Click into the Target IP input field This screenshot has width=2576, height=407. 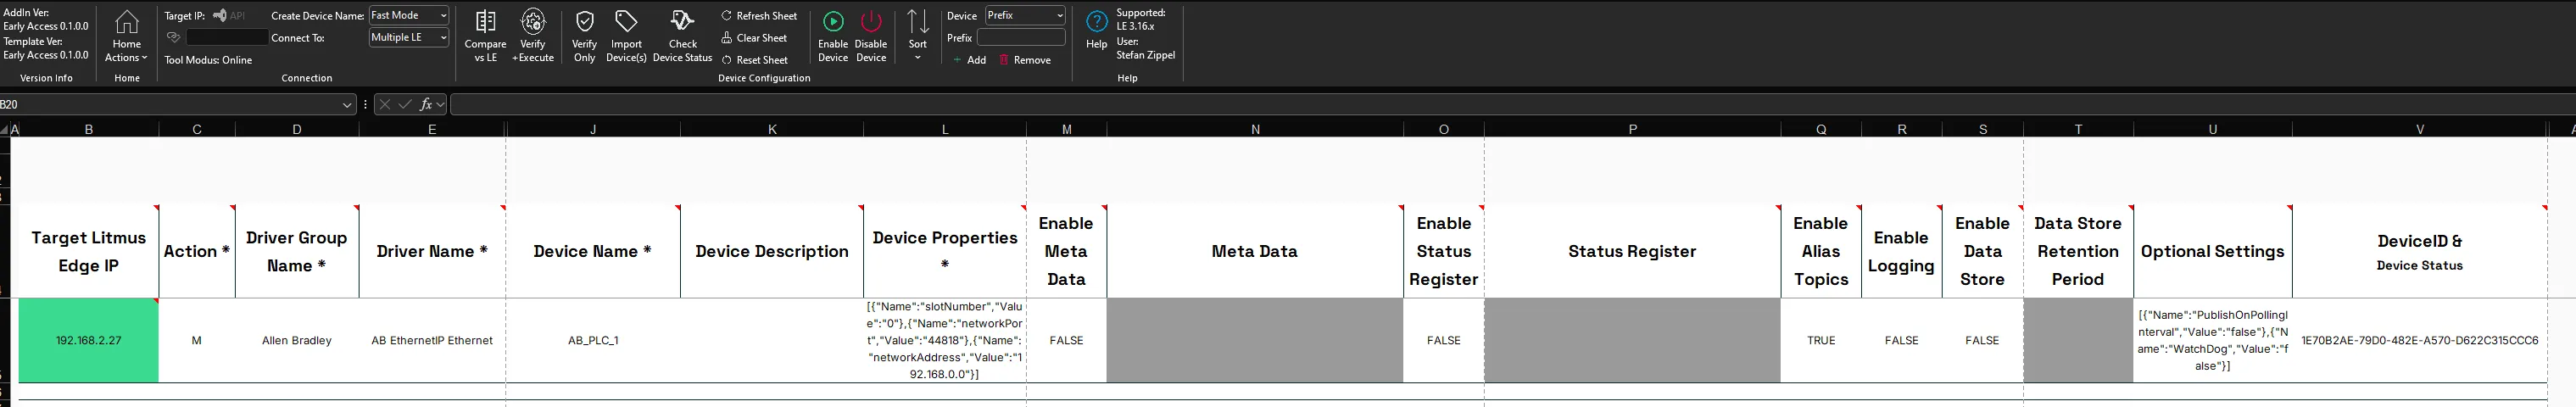click(x=227, y=37)
